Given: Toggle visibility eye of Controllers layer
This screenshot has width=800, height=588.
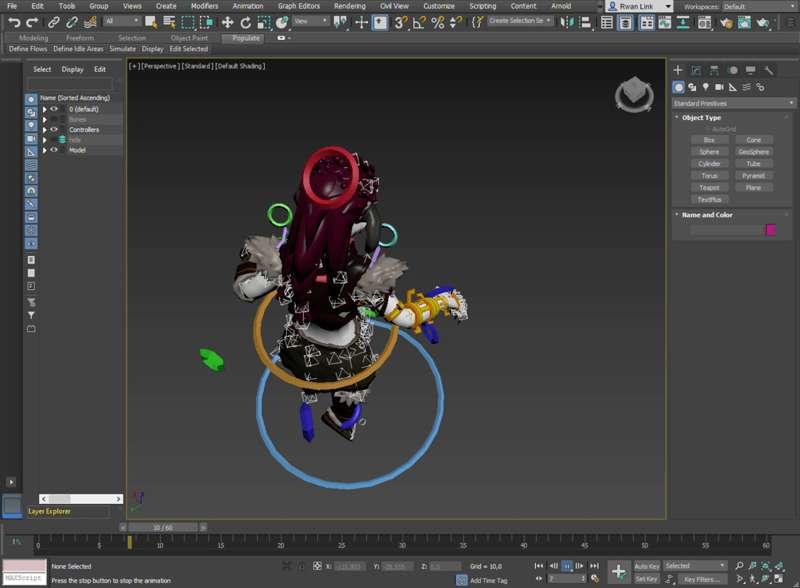Looking at the screenshot, I should coord(54,130).
